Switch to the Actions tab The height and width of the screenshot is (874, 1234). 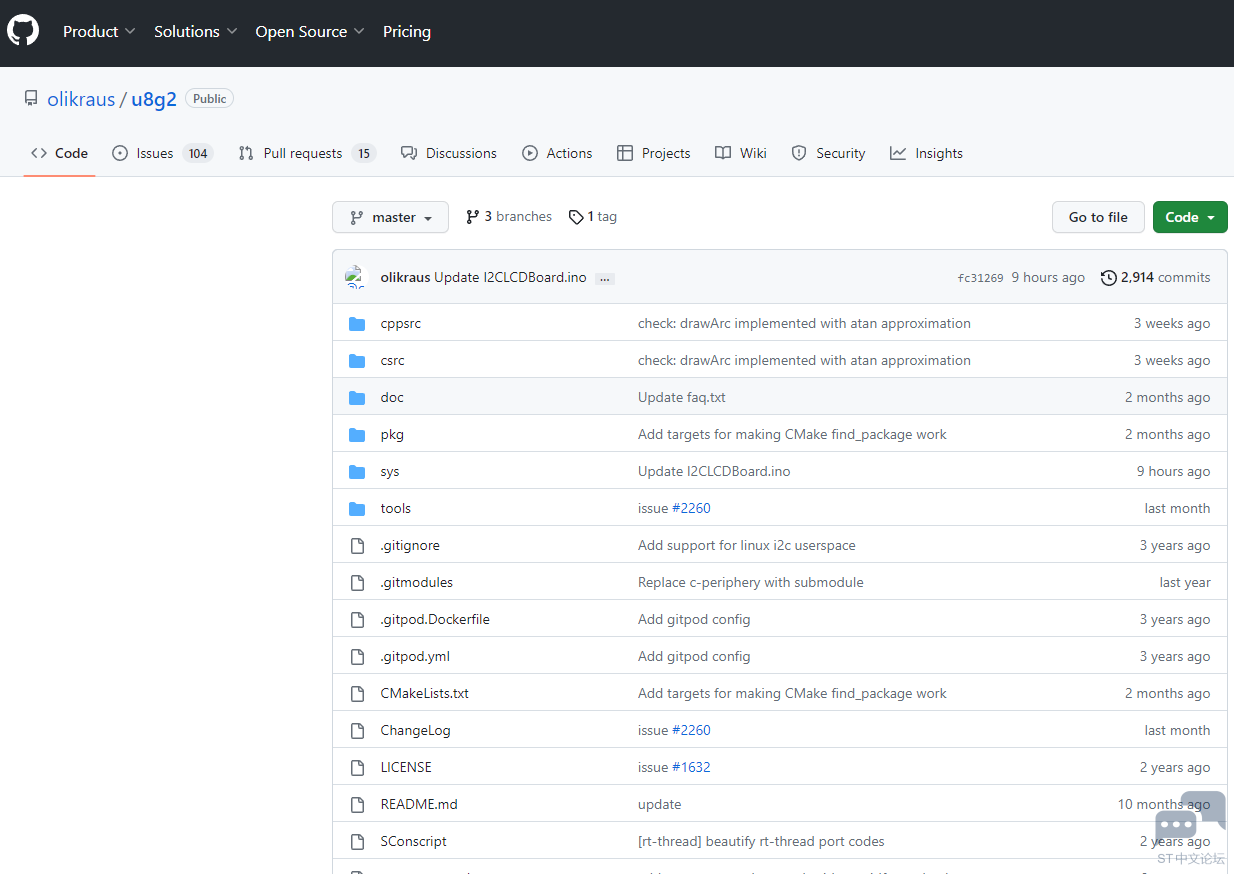(x=557, y=153)
